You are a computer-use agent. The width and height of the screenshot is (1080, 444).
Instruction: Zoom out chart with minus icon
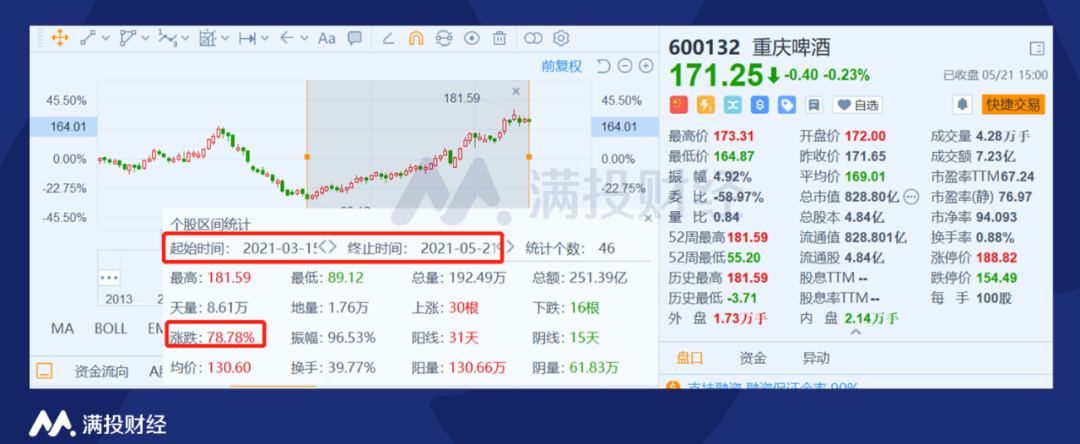pos(625,66)
